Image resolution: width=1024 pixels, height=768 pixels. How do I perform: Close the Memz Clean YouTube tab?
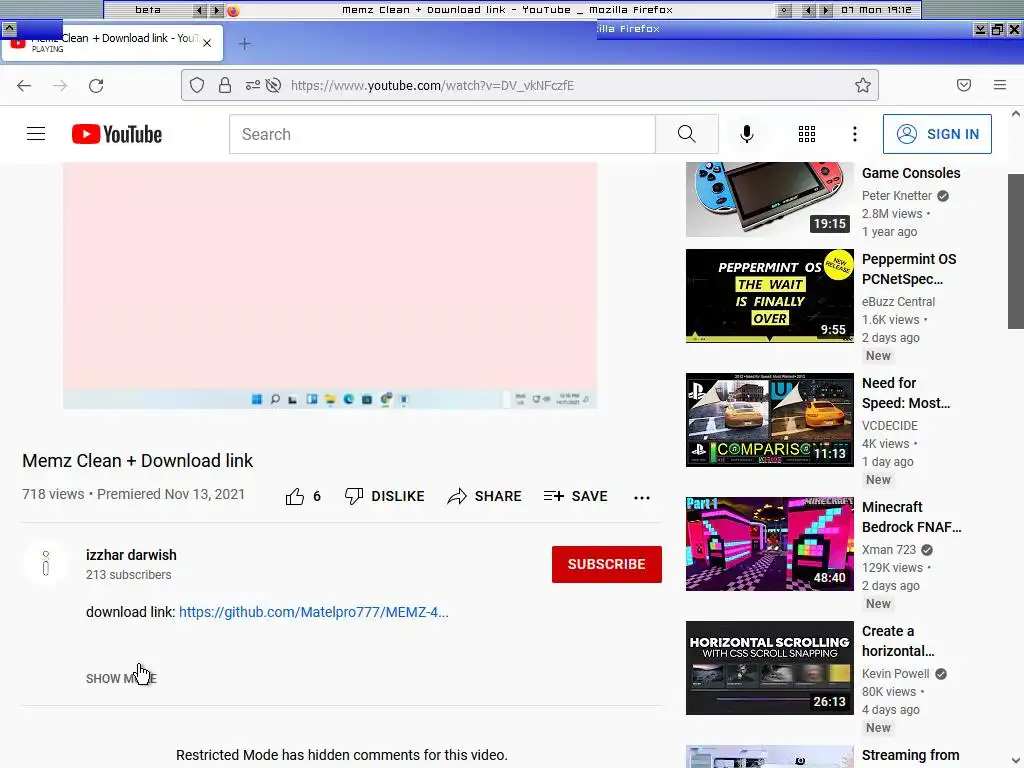tap(207, 43)
